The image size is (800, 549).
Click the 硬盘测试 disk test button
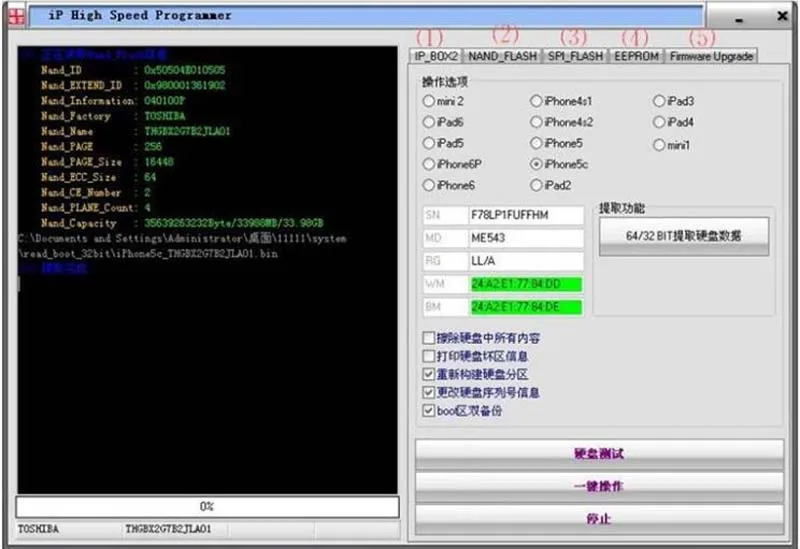tap(599, 454)
